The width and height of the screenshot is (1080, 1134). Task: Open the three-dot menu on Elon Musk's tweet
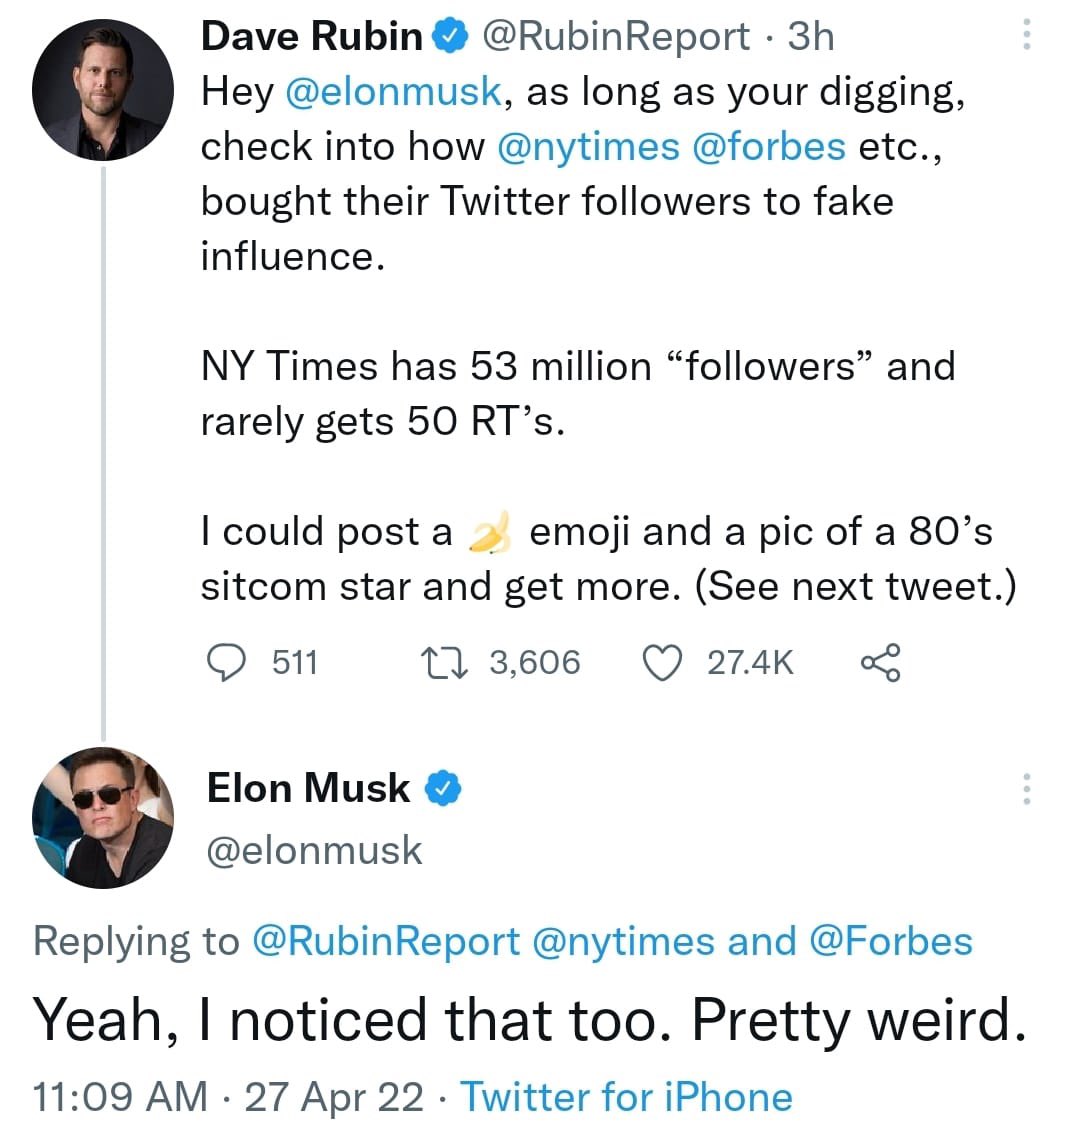1026,789
